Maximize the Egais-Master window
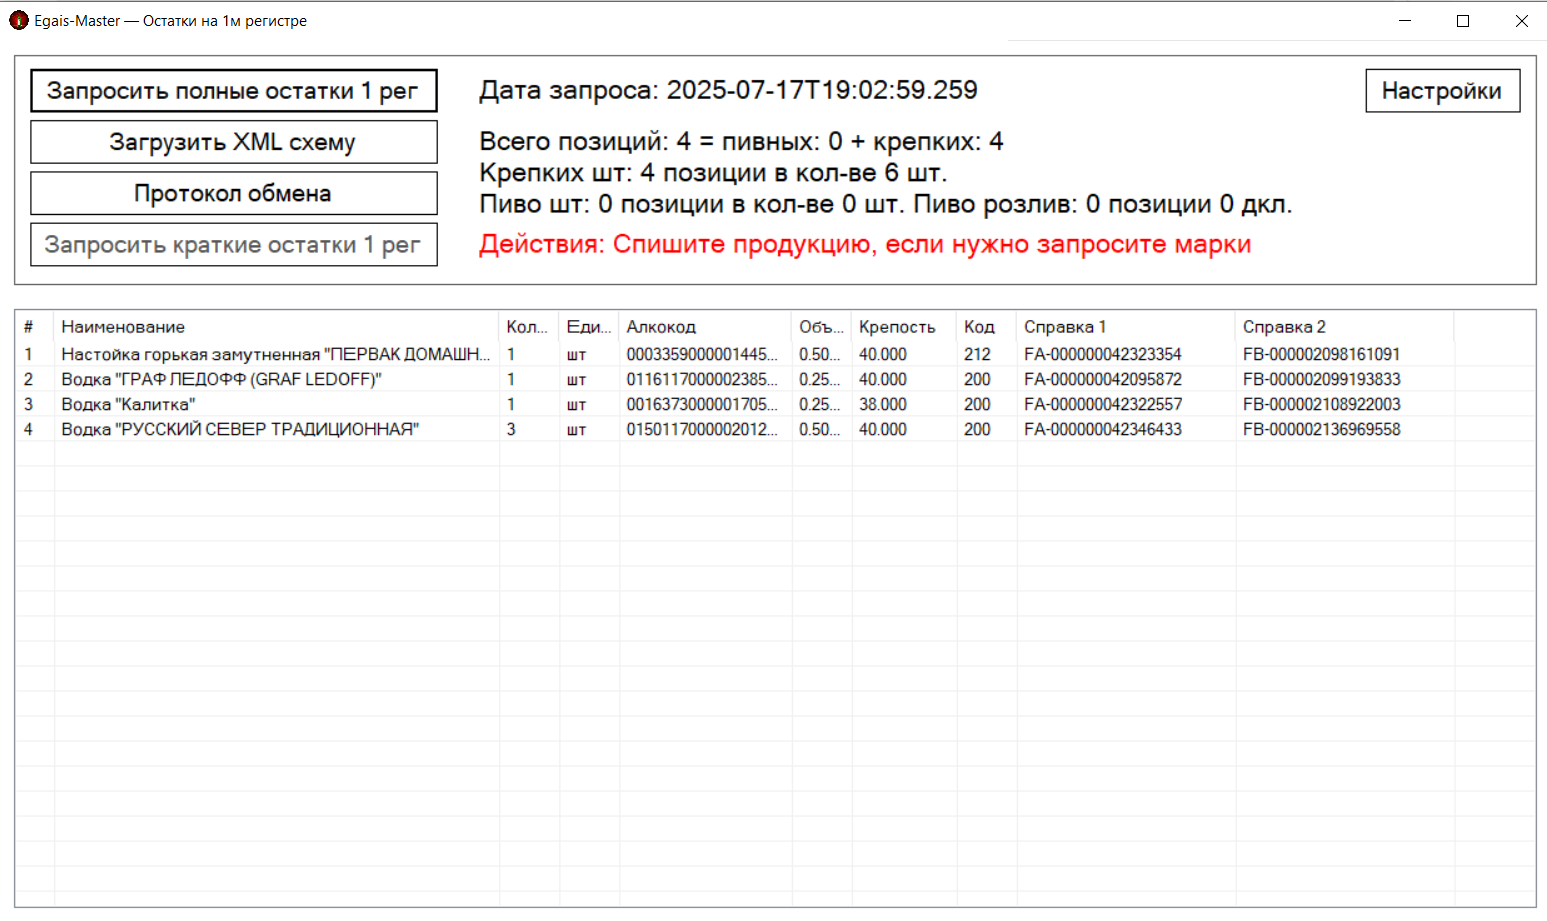This screenshot has height=921, width=1547. (1463, 21)
